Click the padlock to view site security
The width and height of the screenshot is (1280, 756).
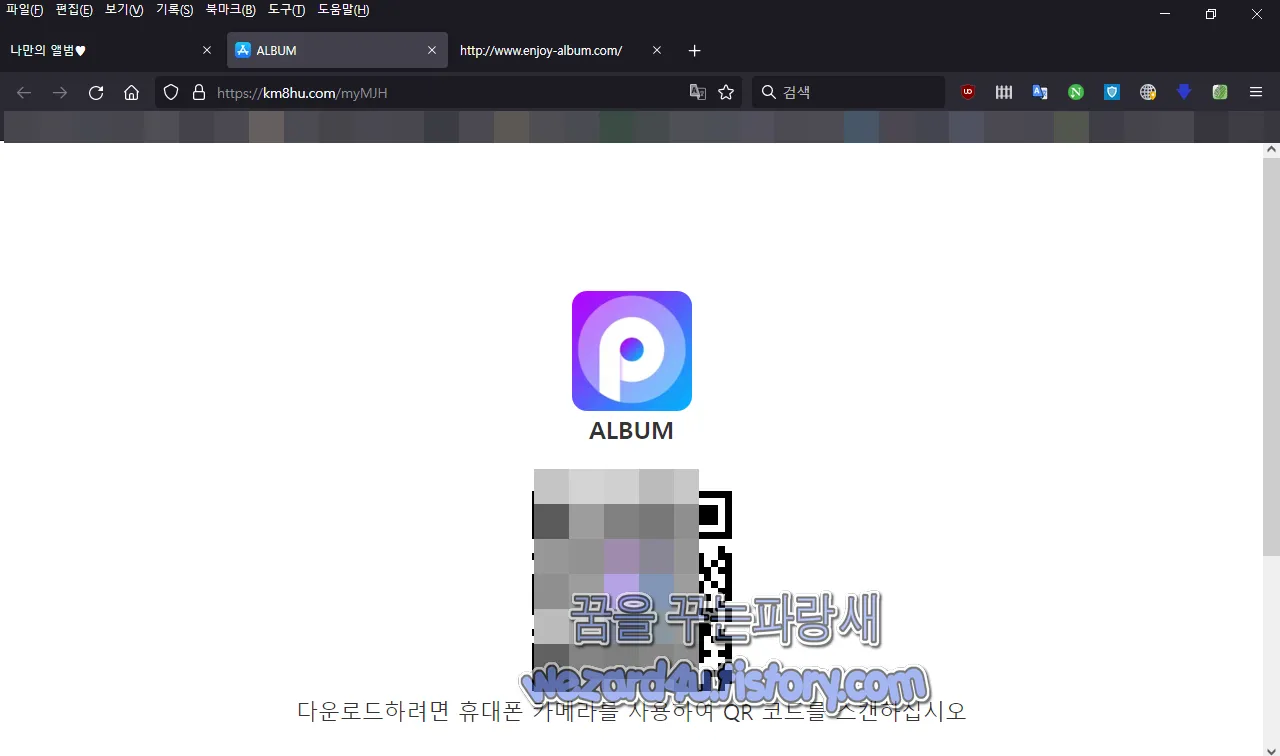[196, 92]
